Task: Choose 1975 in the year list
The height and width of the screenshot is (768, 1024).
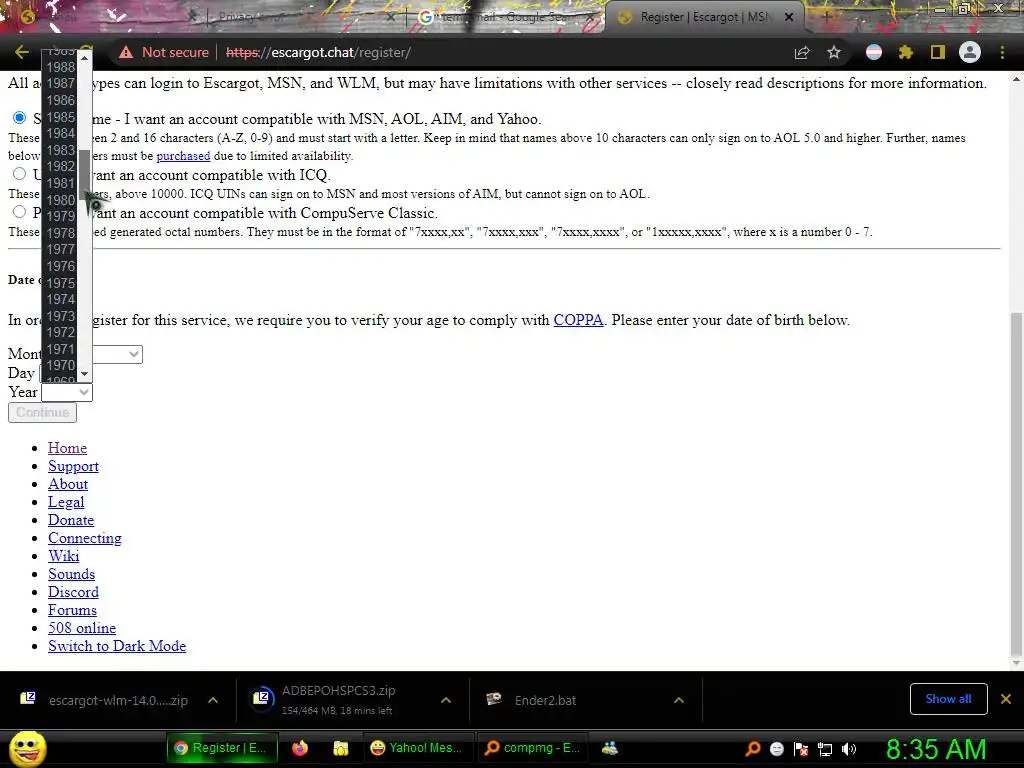Action: point(61,283)
